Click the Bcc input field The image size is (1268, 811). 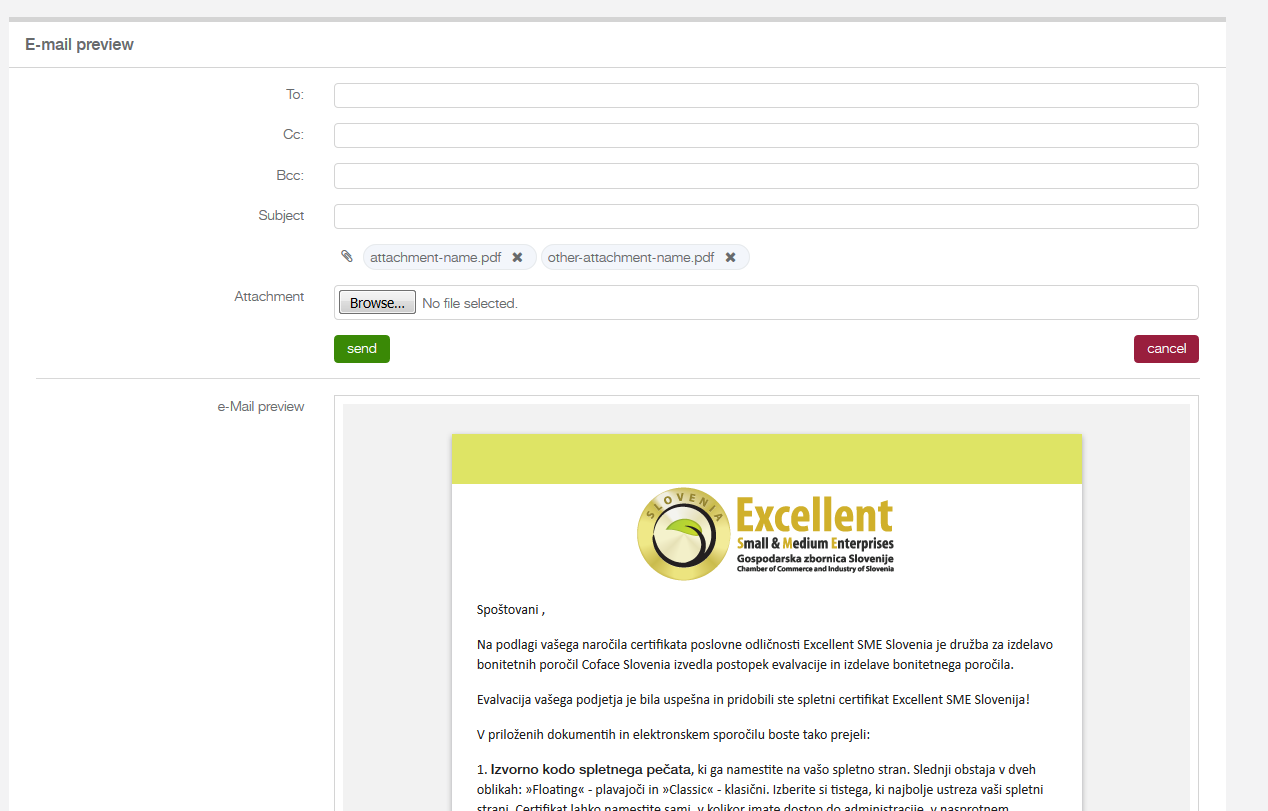tap(766, 176)
